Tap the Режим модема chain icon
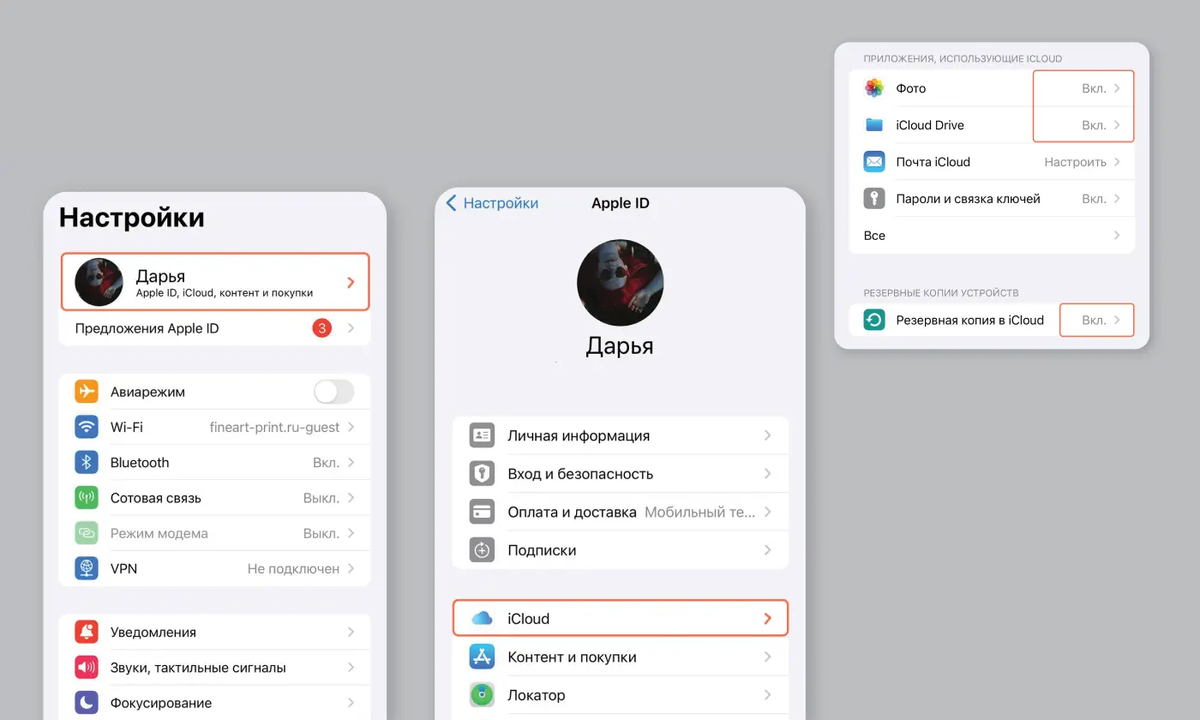1200x720 pixels. (86, 533)
